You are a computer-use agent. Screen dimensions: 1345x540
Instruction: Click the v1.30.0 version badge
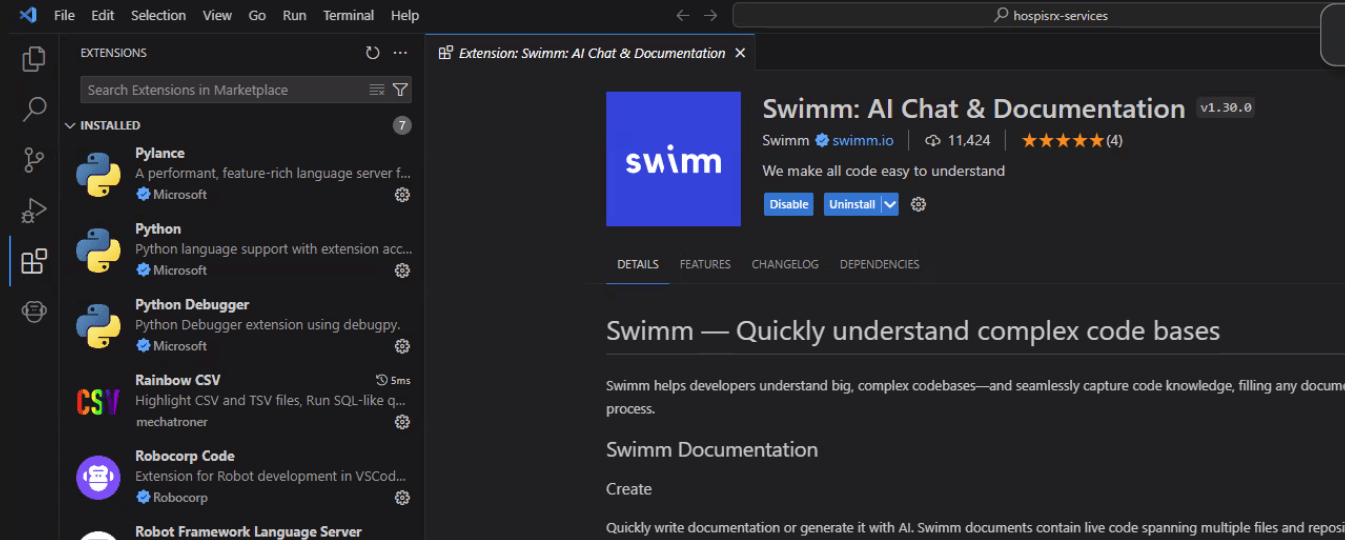click(x=1225, y=108)
